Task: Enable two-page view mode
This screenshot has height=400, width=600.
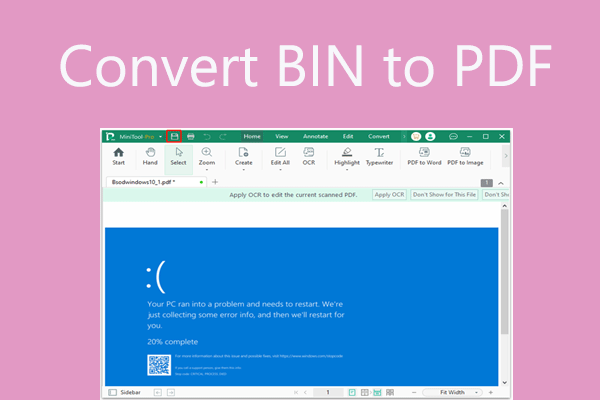Action: pos(365,392)
